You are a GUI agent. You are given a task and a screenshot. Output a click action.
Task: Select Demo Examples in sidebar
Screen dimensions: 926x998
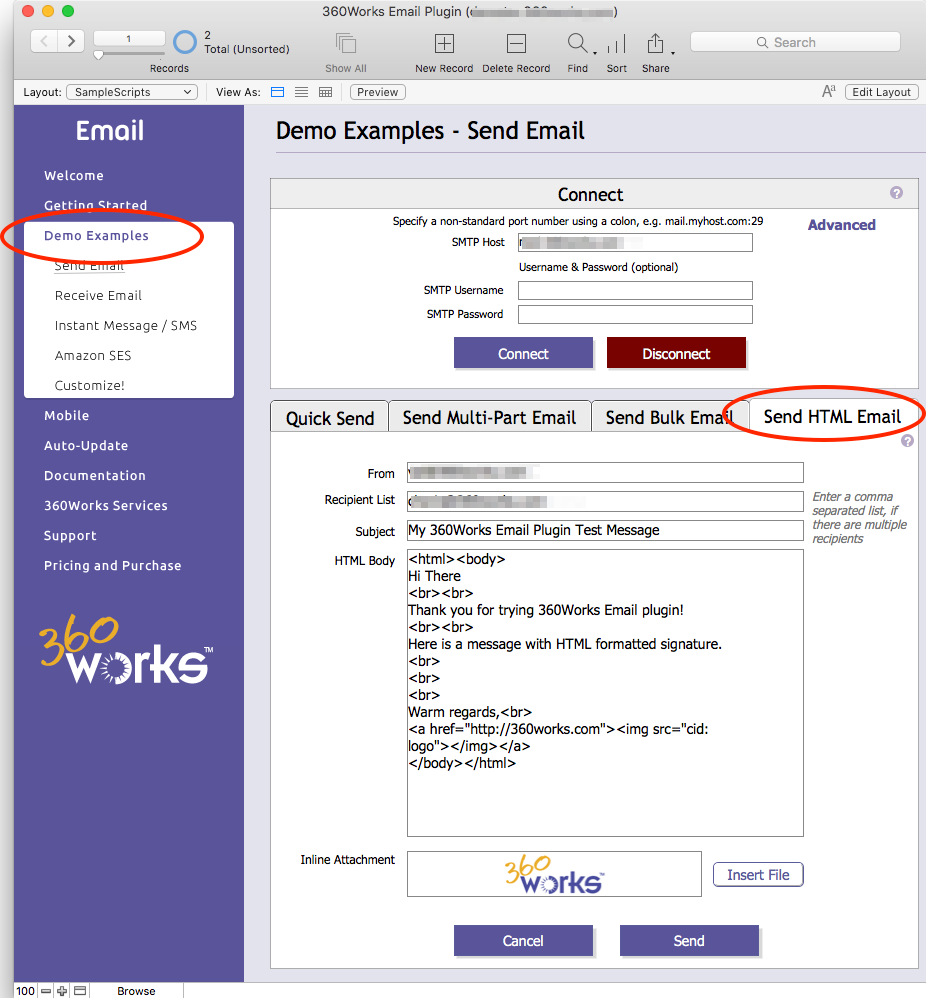[96, 235]
